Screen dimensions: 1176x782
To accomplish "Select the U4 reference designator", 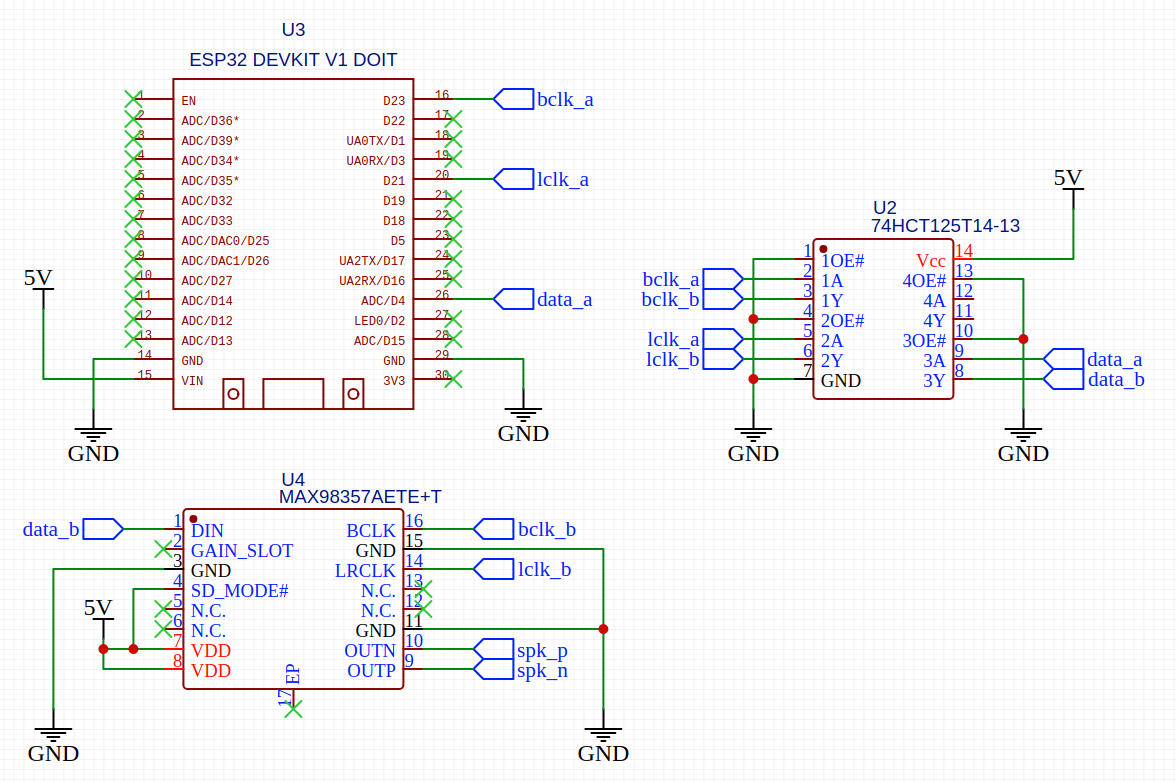I will 292,480.
